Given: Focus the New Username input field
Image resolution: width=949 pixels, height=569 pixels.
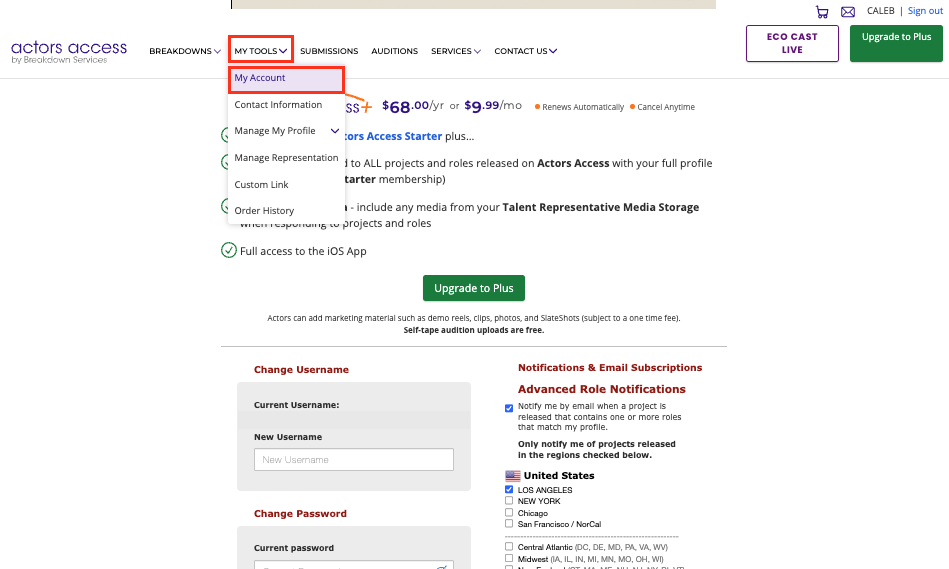Looking at the screenshot, I should tap(354, 459).
